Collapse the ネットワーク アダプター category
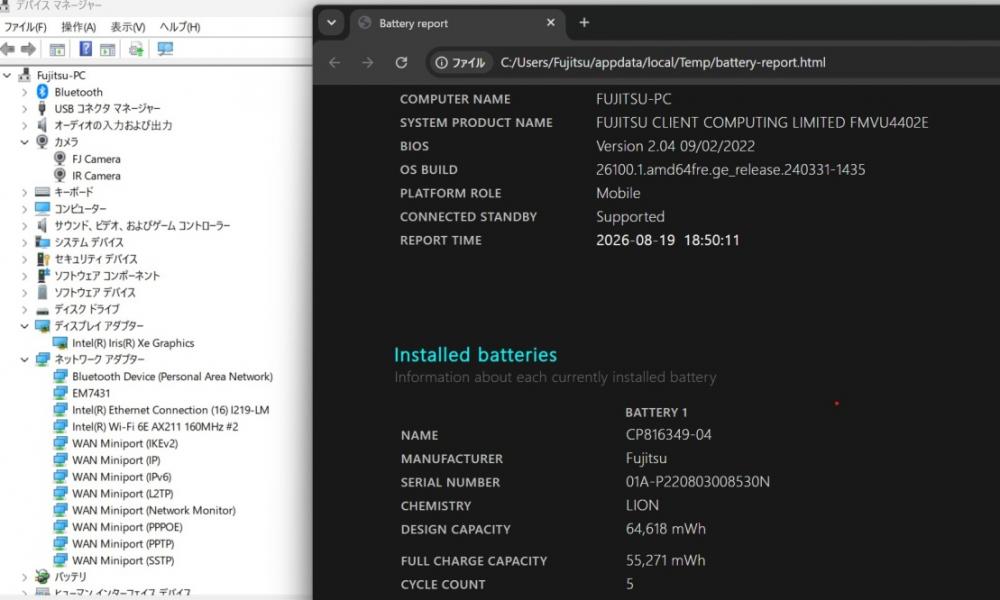Viewport: 1000px width, 600px height. [24, 360]
